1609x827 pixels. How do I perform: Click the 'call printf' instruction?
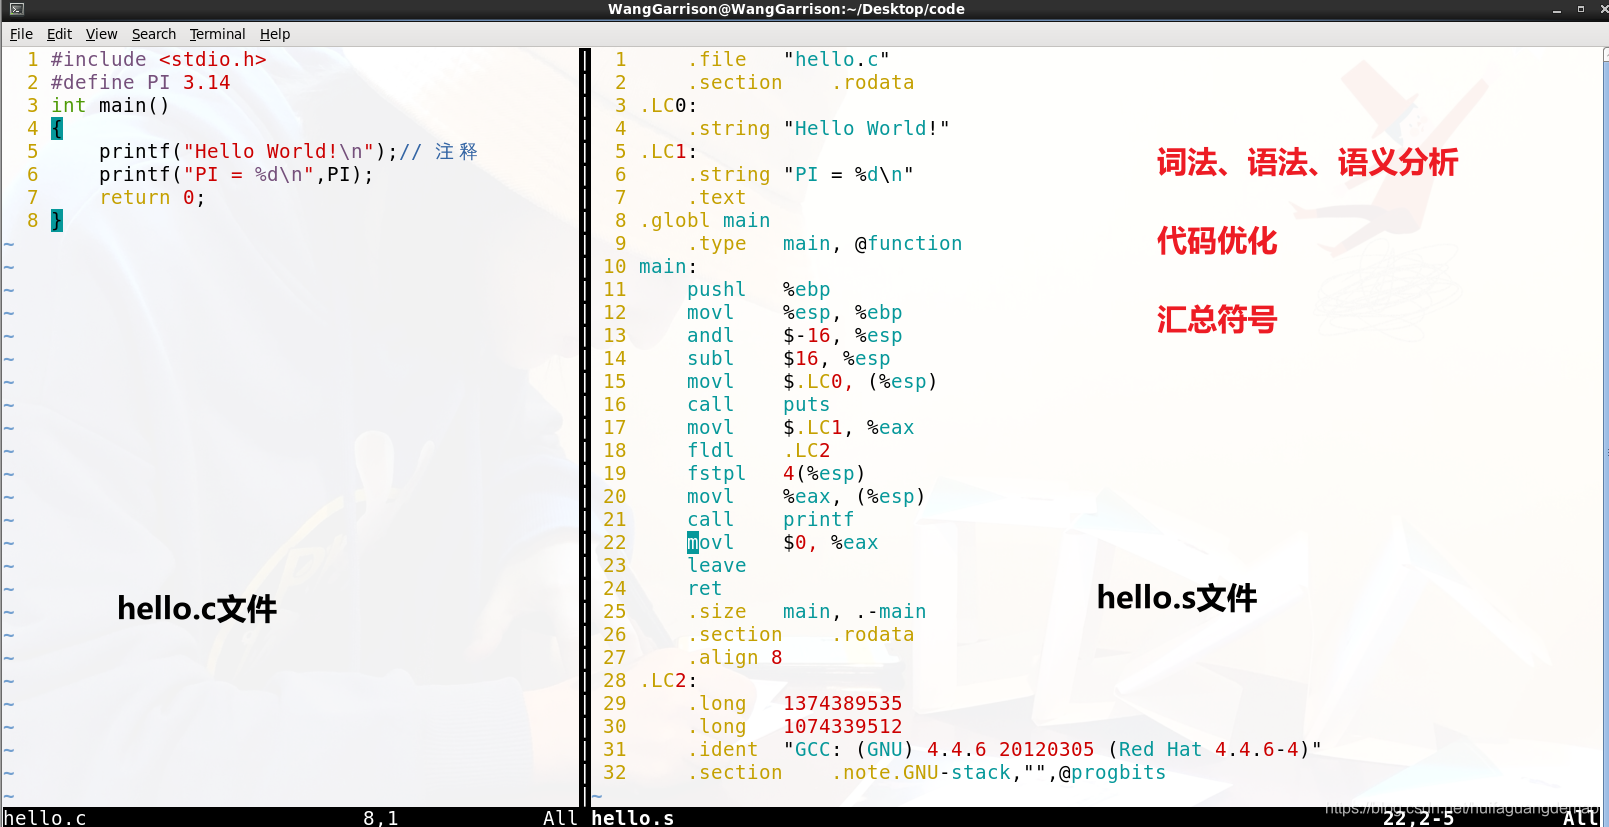pos(770,519)
